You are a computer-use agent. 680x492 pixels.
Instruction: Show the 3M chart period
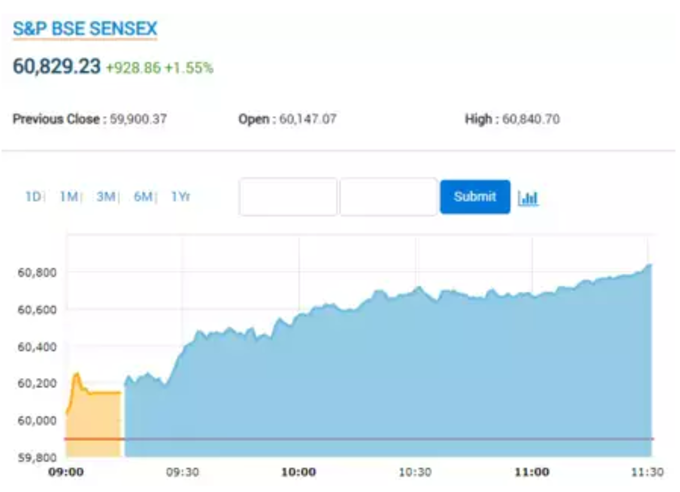point(106,197)
